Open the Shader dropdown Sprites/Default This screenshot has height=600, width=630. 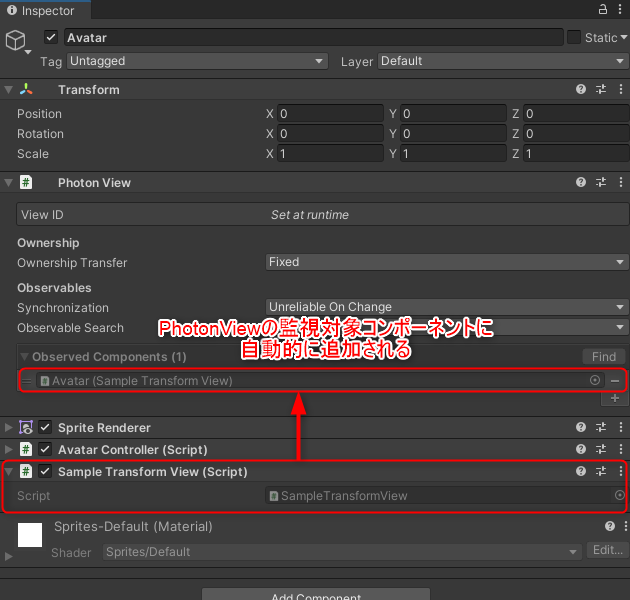point(342,552)
